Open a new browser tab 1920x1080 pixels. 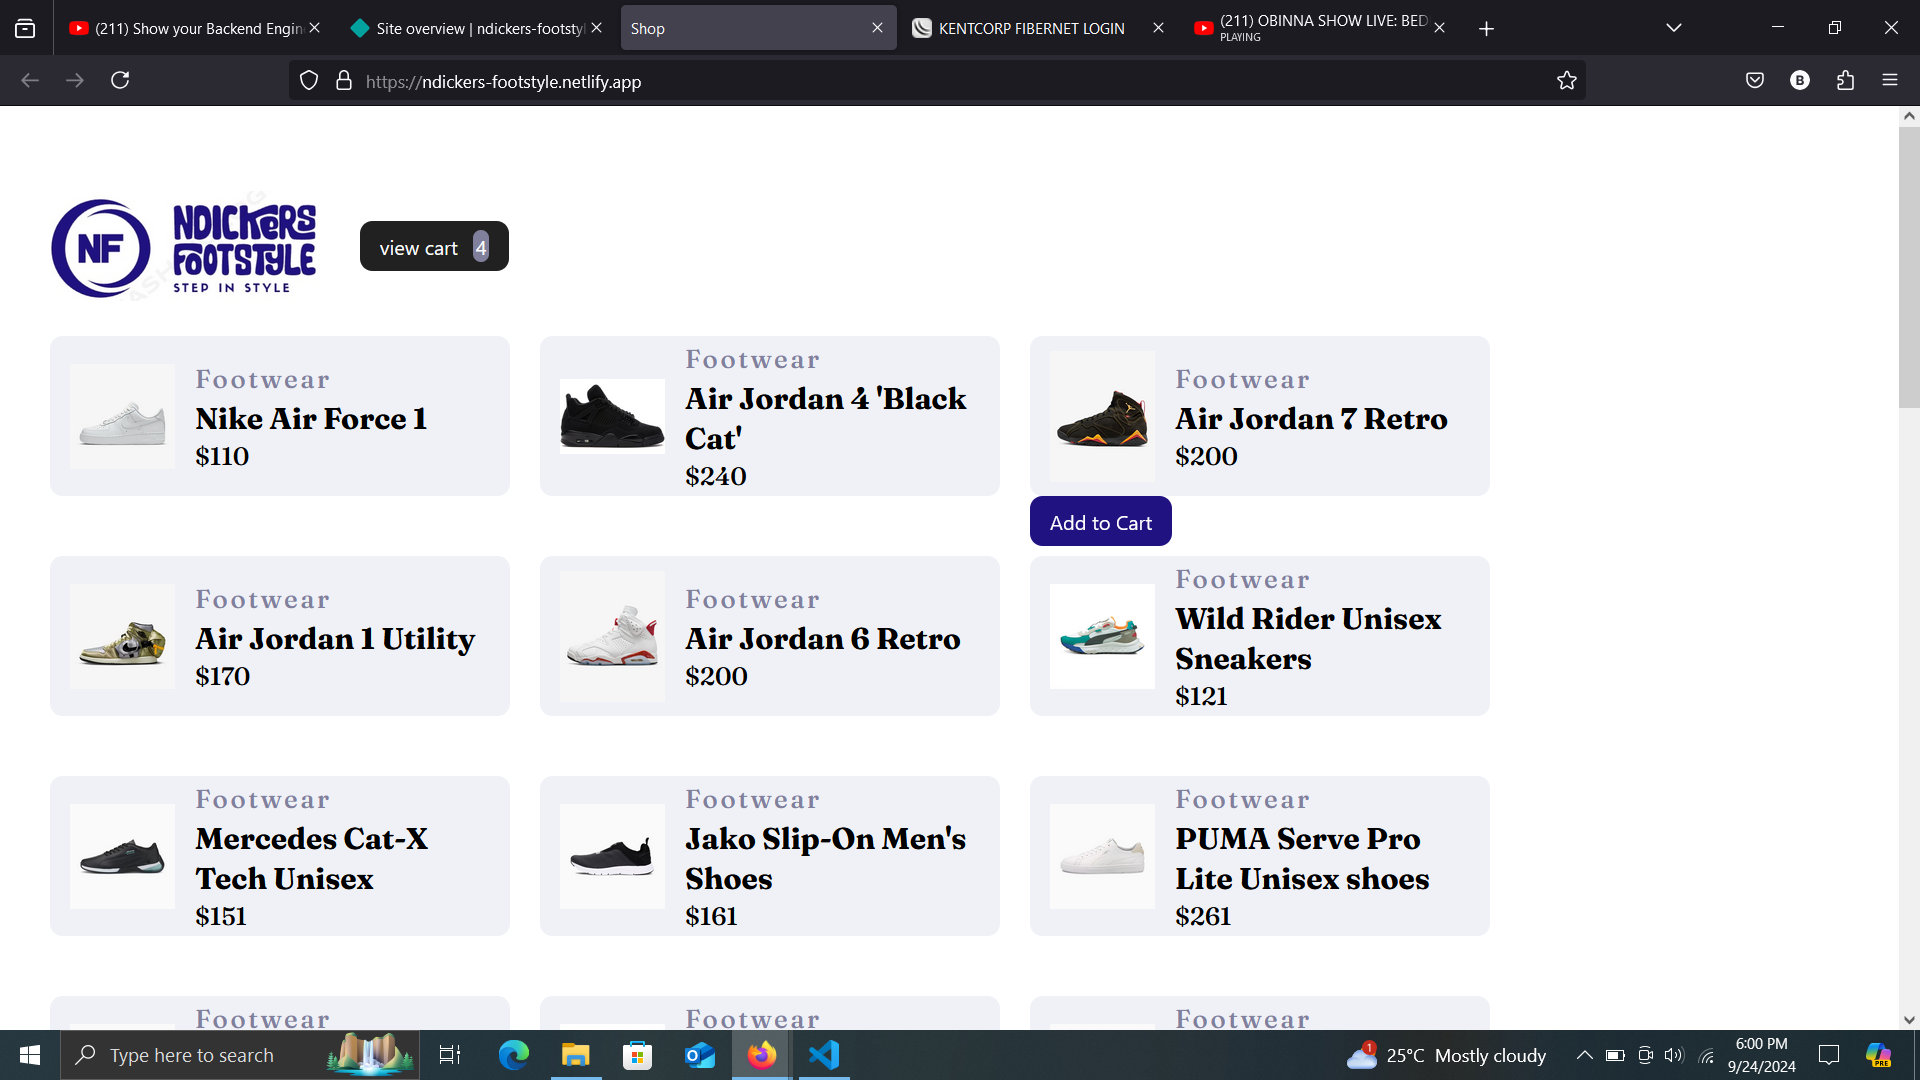coord(1486,29)
